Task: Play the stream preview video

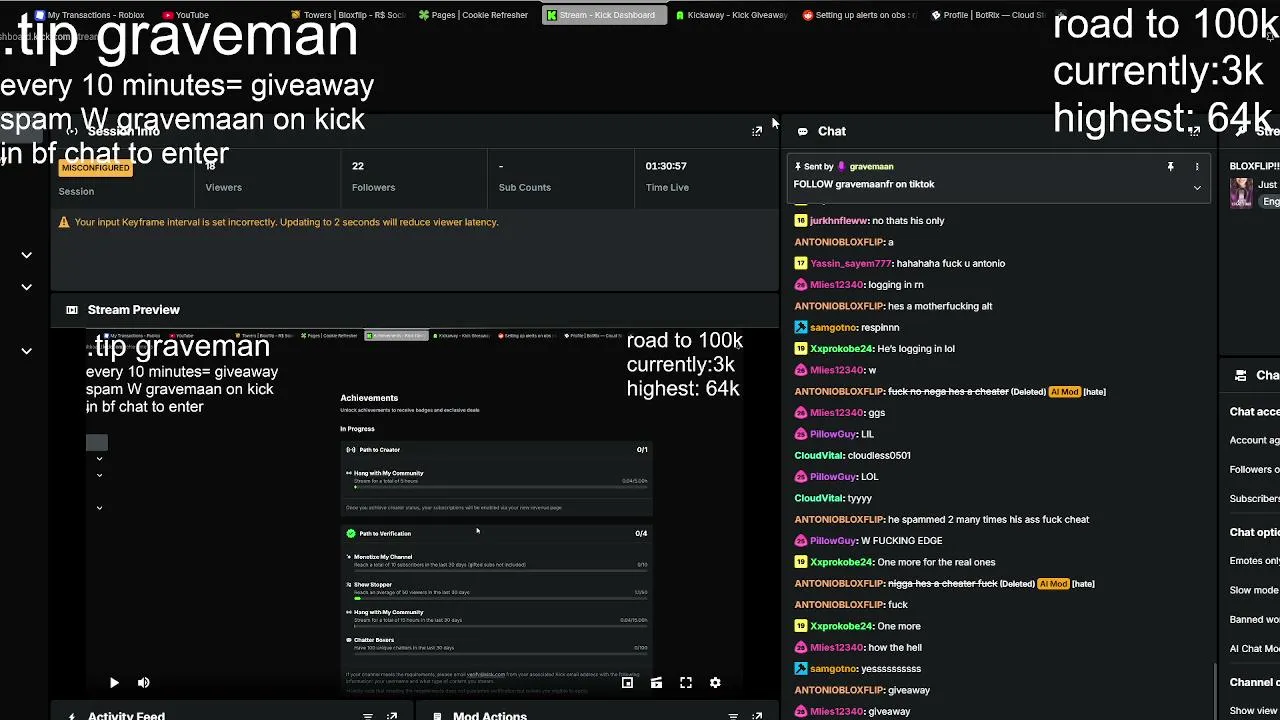Action: [114, 683]
